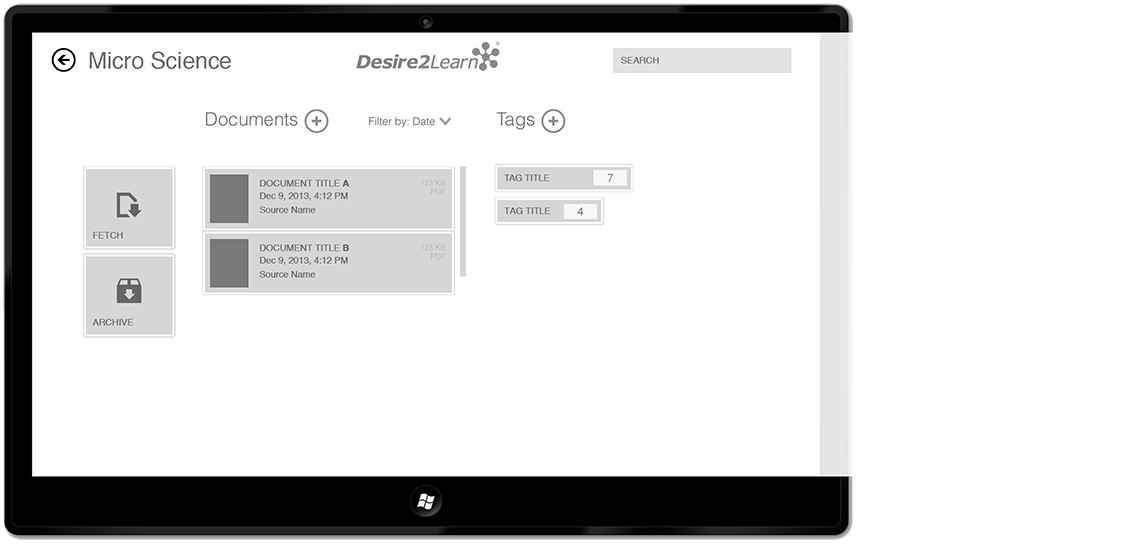Click the Archive box icon tile

click(x=129, y=295)
